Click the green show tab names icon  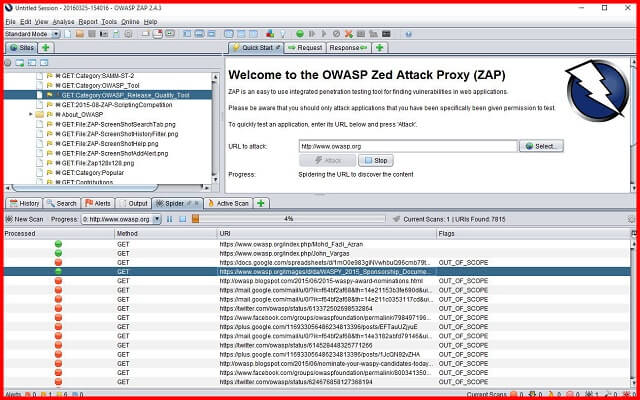(x=170, y=34)
